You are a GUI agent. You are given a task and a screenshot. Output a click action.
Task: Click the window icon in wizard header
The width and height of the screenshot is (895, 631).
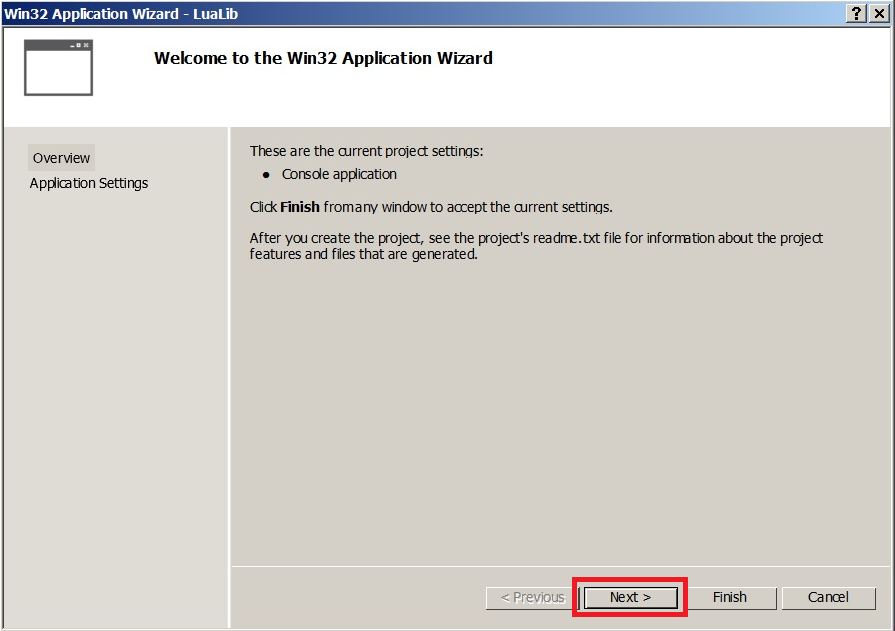[x=58, y=67]
